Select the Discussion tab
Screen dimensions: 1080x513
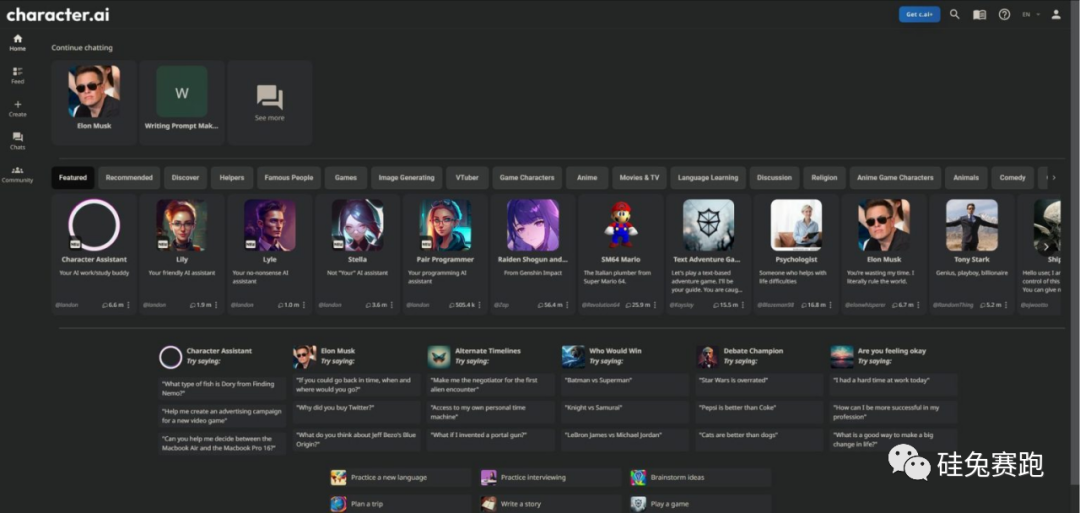click(x=774, y=178)
